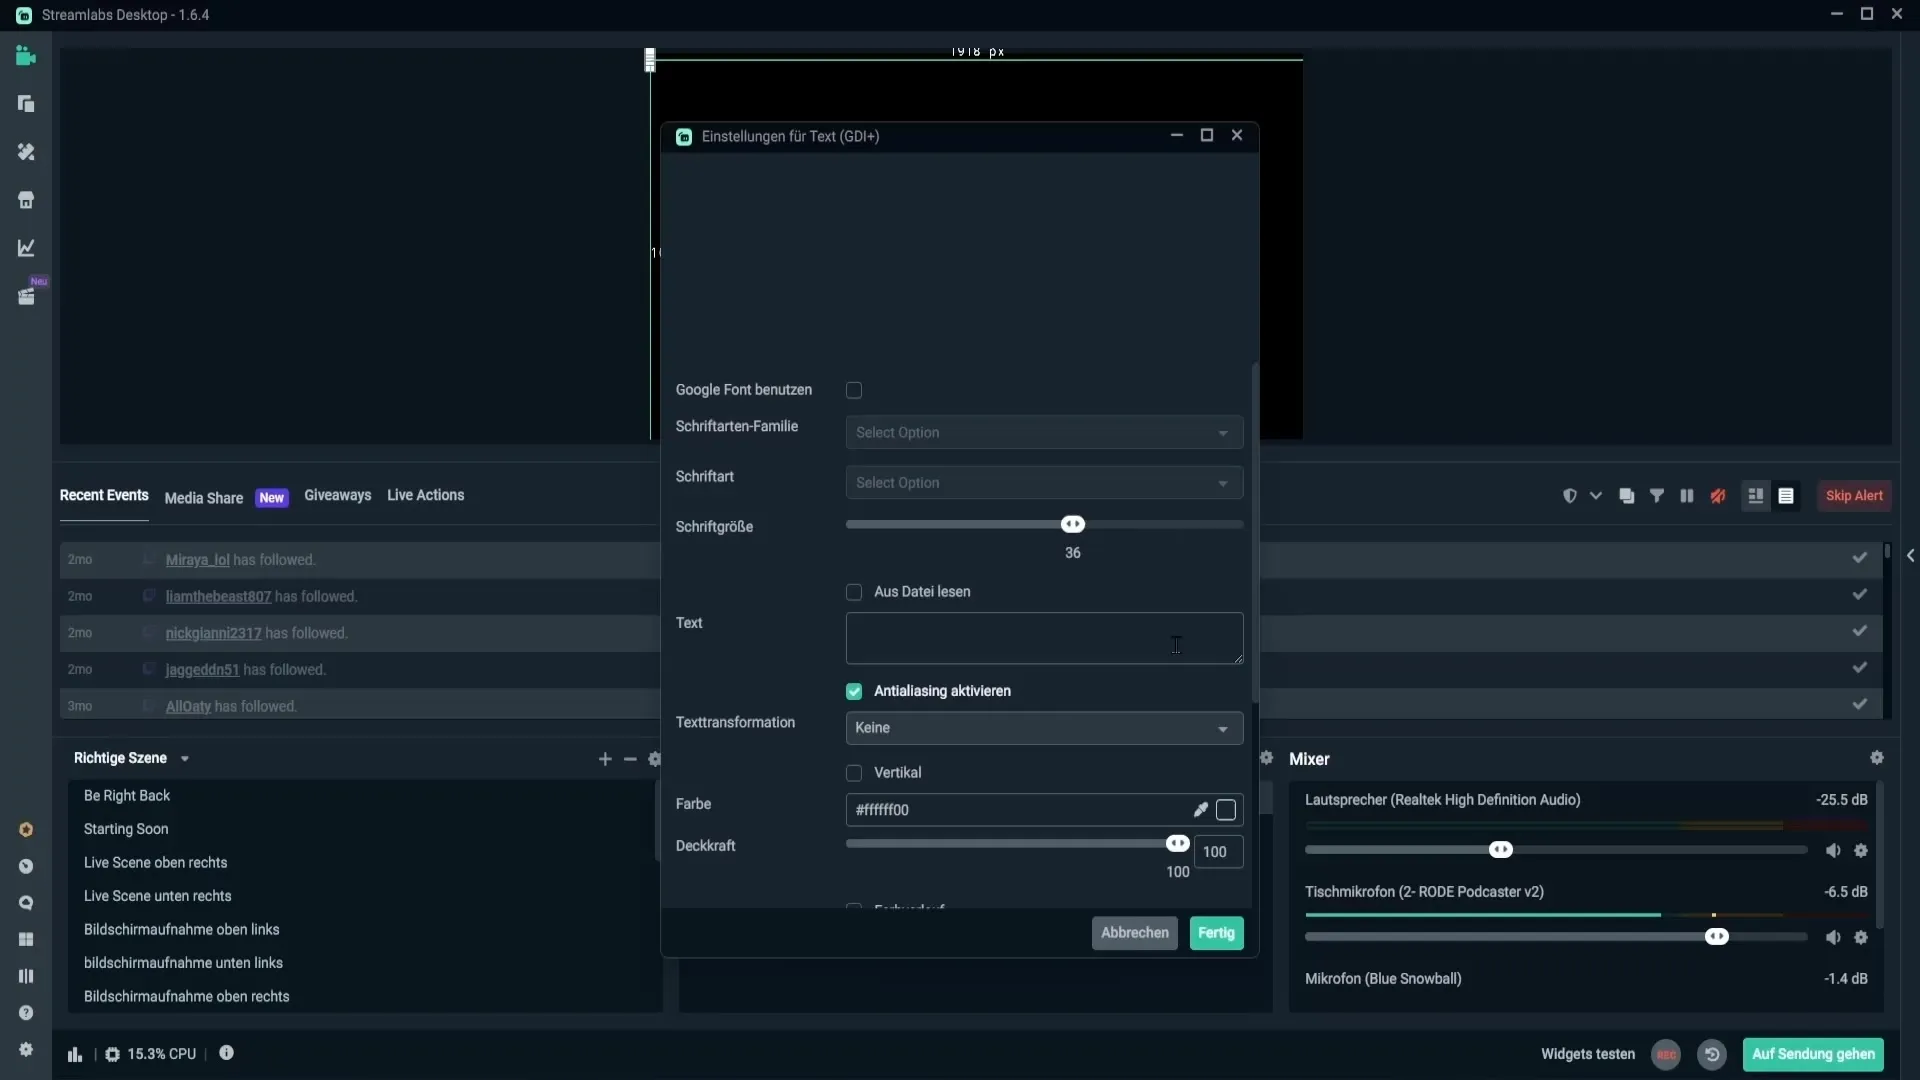Pop out recent events window icon

pyautogui.click(x=1627, y=496)
